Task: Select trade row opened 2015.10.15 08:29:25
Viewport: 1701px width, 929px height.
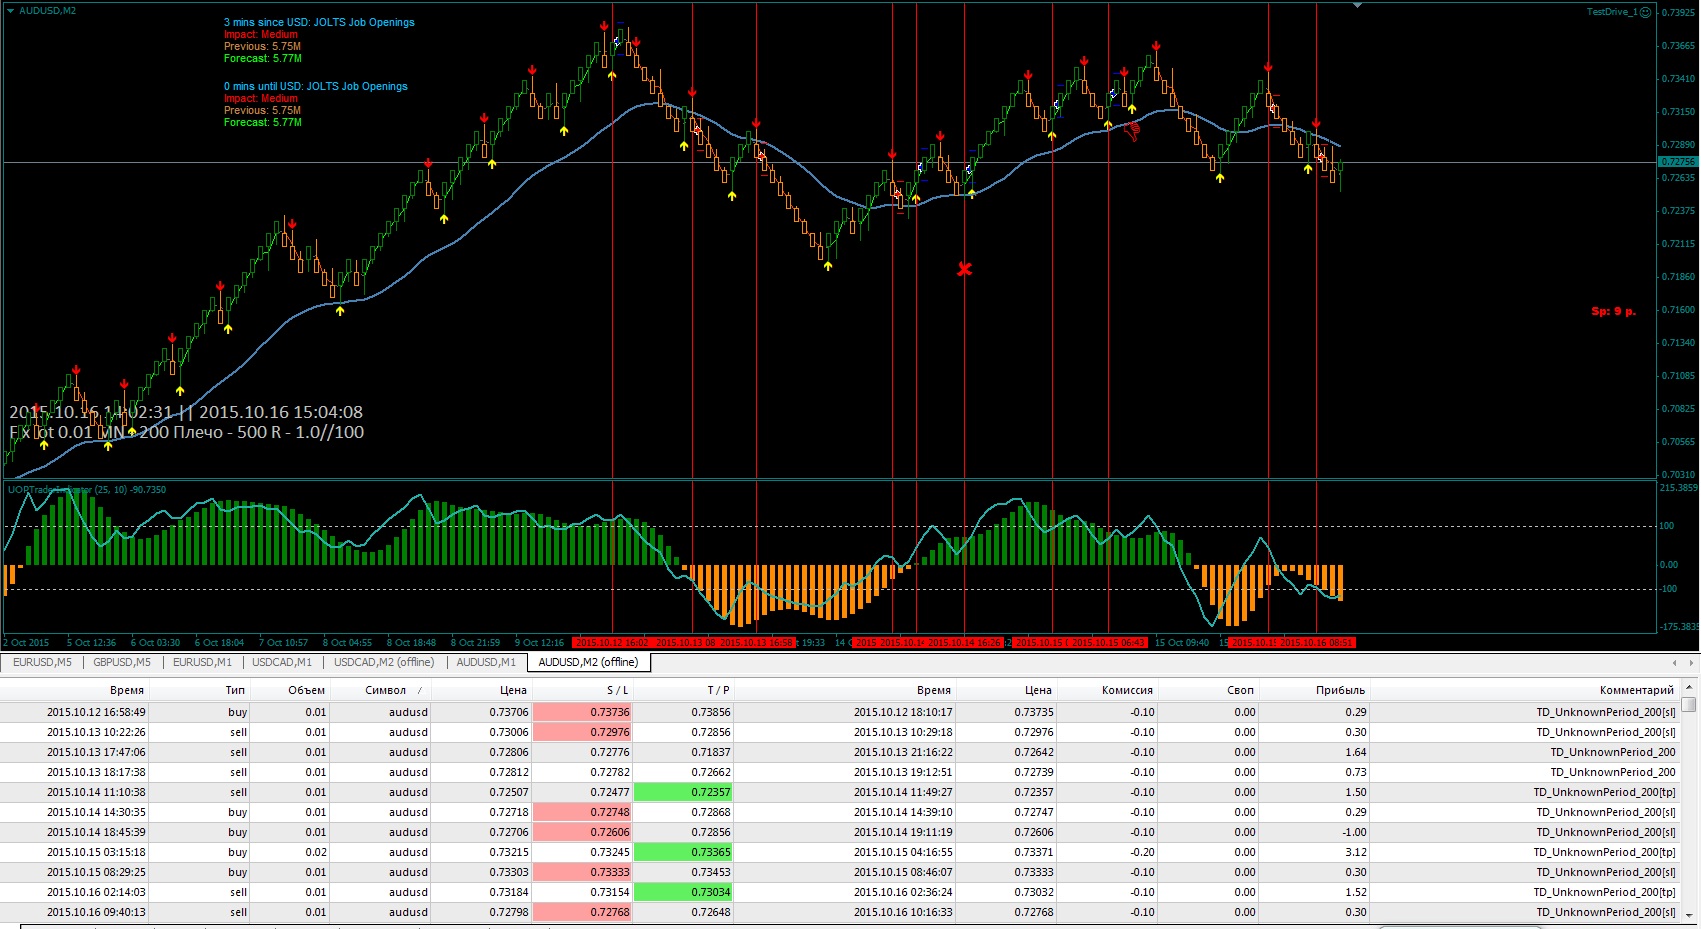Action: pos(840,872)
